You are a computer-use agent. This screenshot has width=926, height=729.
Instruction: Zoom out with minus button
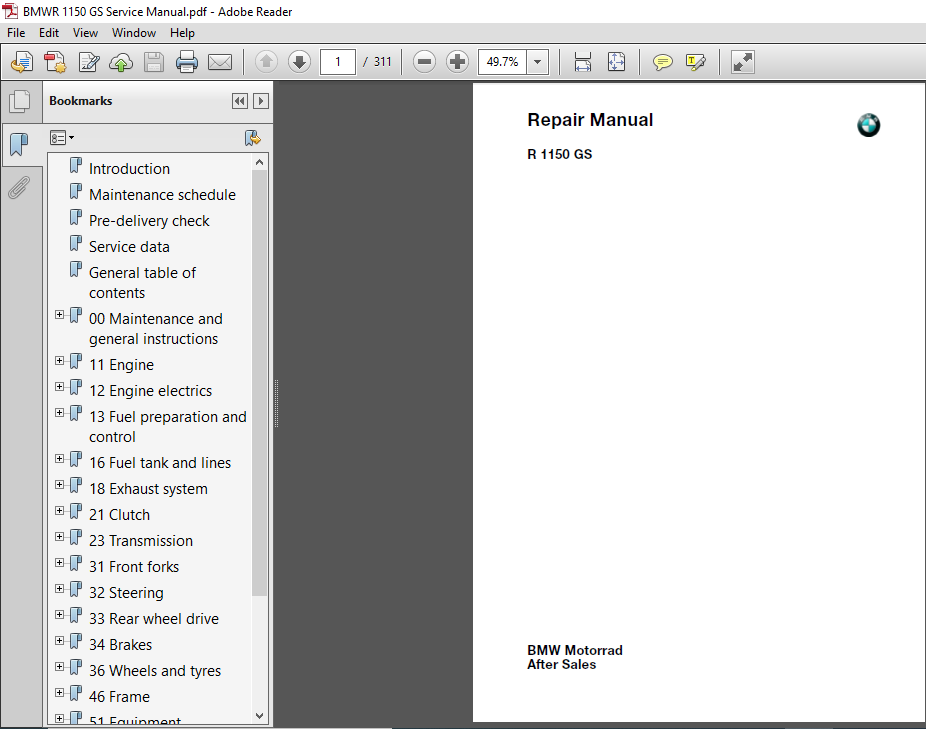coord(424,61)
